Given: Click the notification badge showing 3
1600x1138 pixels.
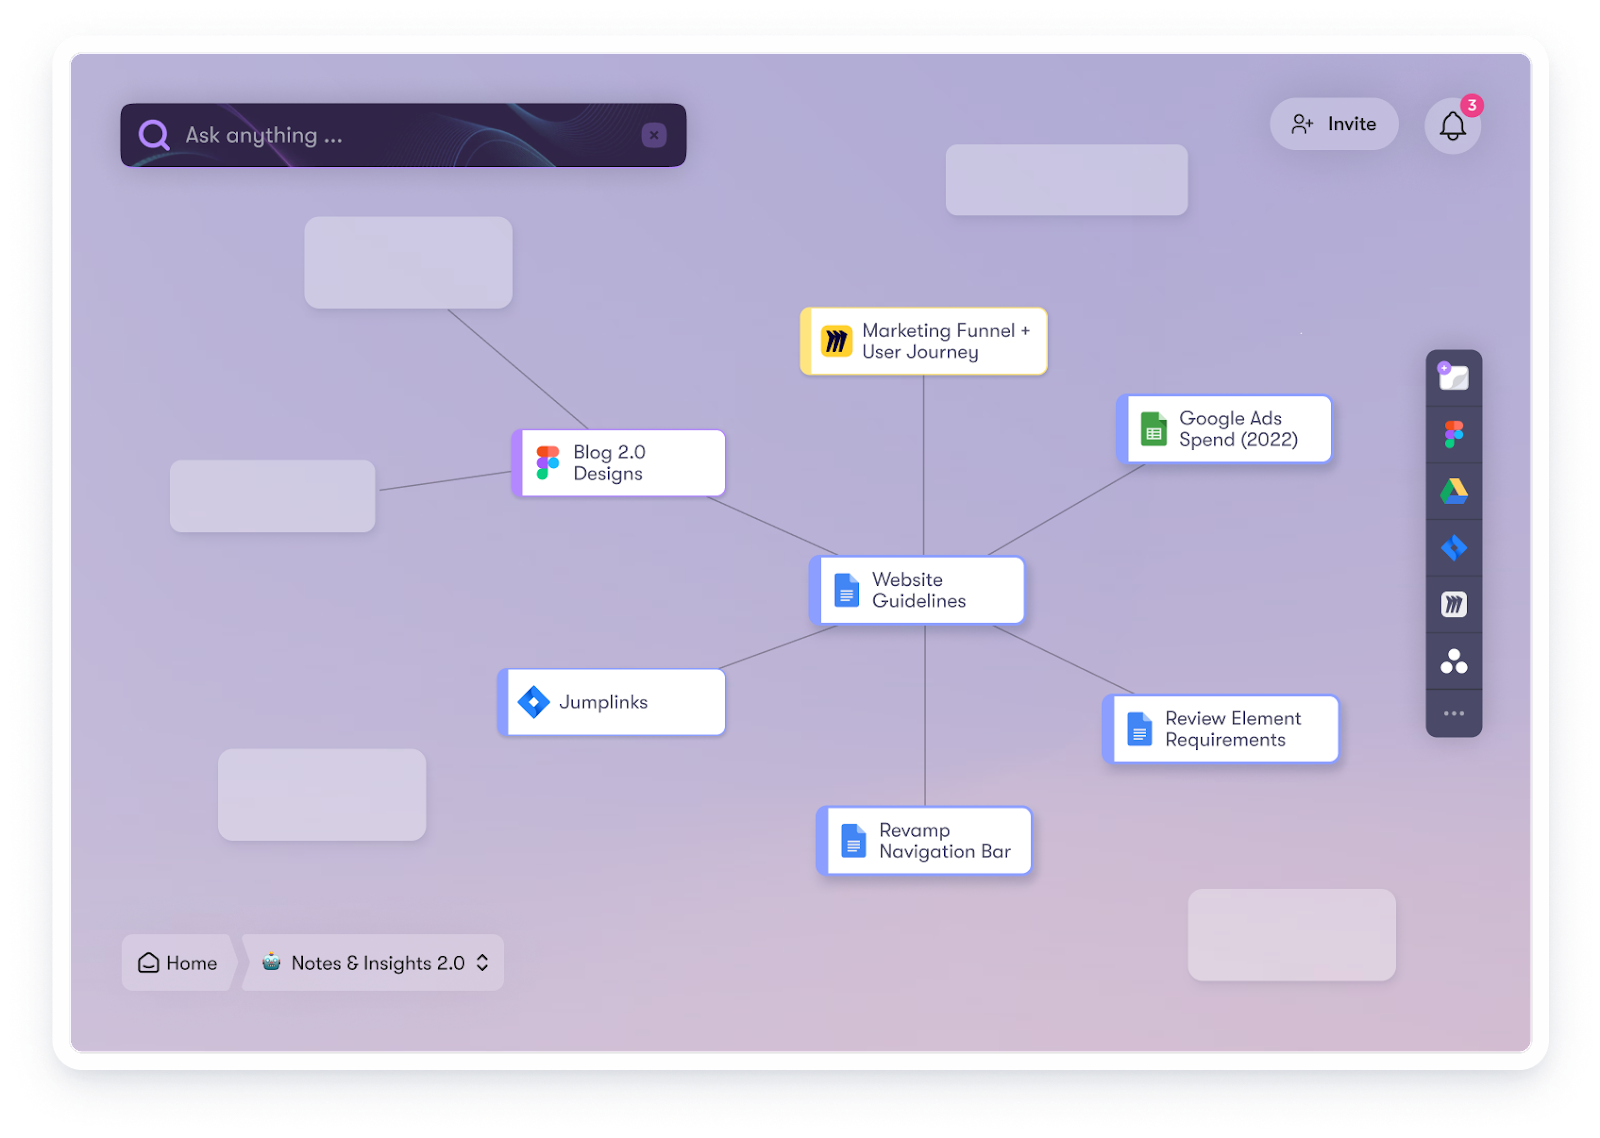Looking at the screenshot, I should coord(1471,103).
